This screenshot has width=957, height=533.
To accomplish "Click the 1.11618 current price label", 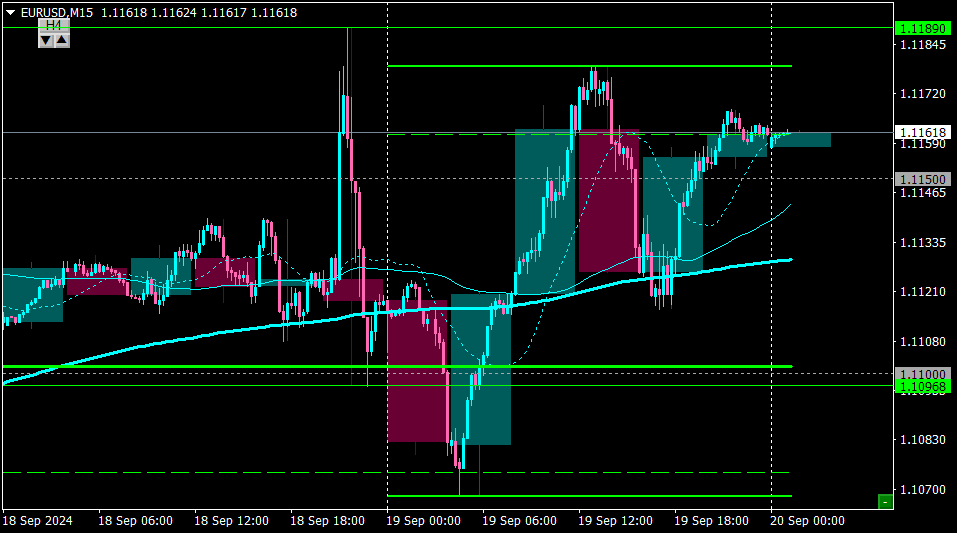I will coord(923,132).
